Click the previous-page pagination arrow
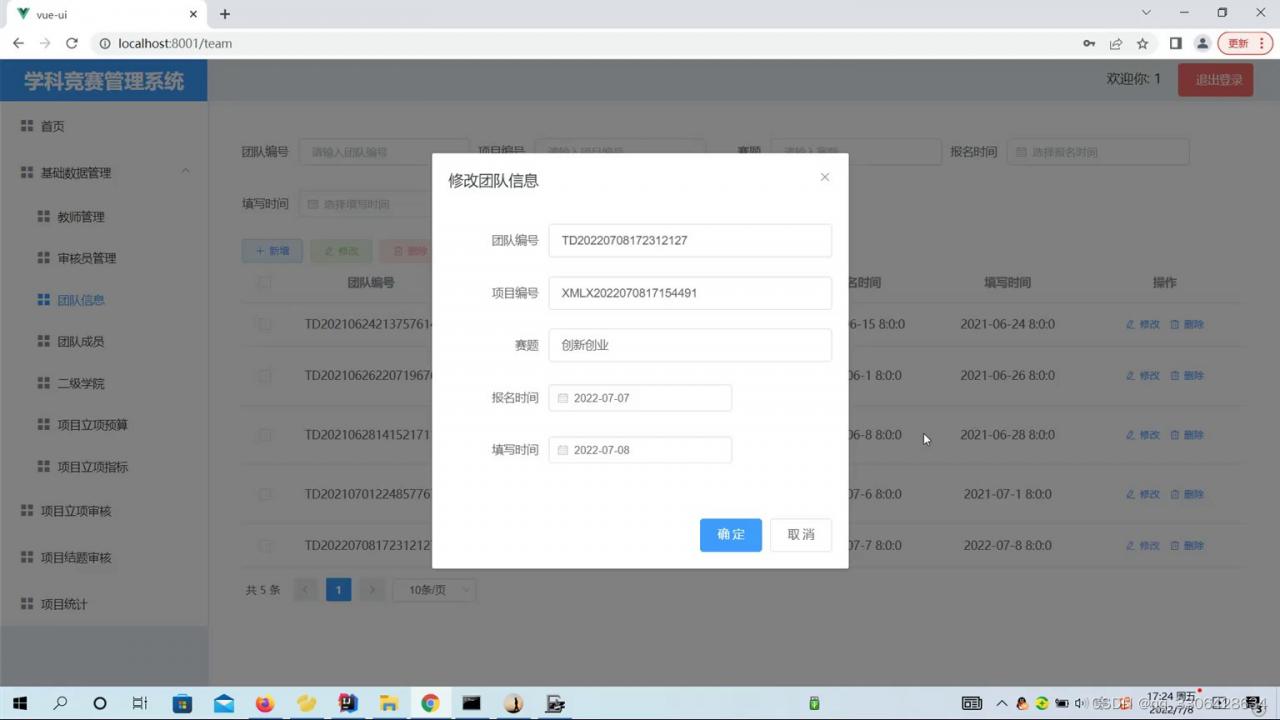The image size is (1280, 720). (306, 590)
